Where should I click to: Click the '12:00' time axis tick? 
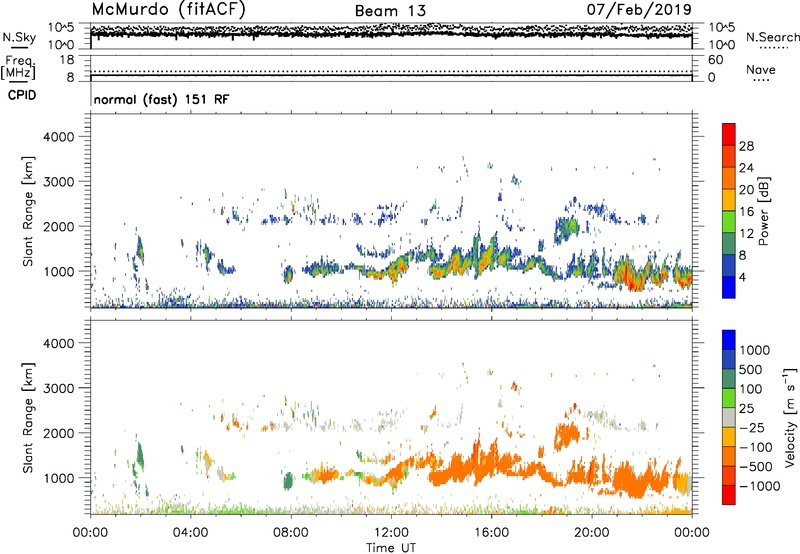point(391,532)
